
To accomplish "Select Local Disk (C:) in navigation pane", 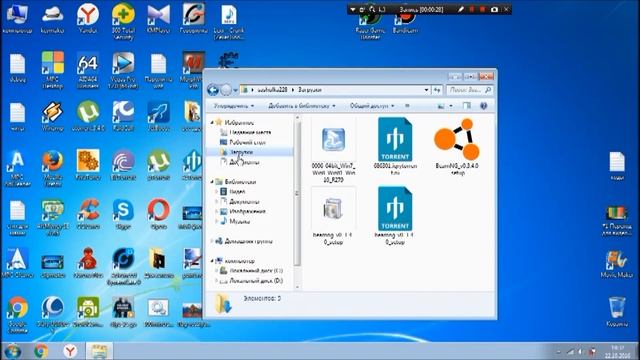I will [251, 271].
